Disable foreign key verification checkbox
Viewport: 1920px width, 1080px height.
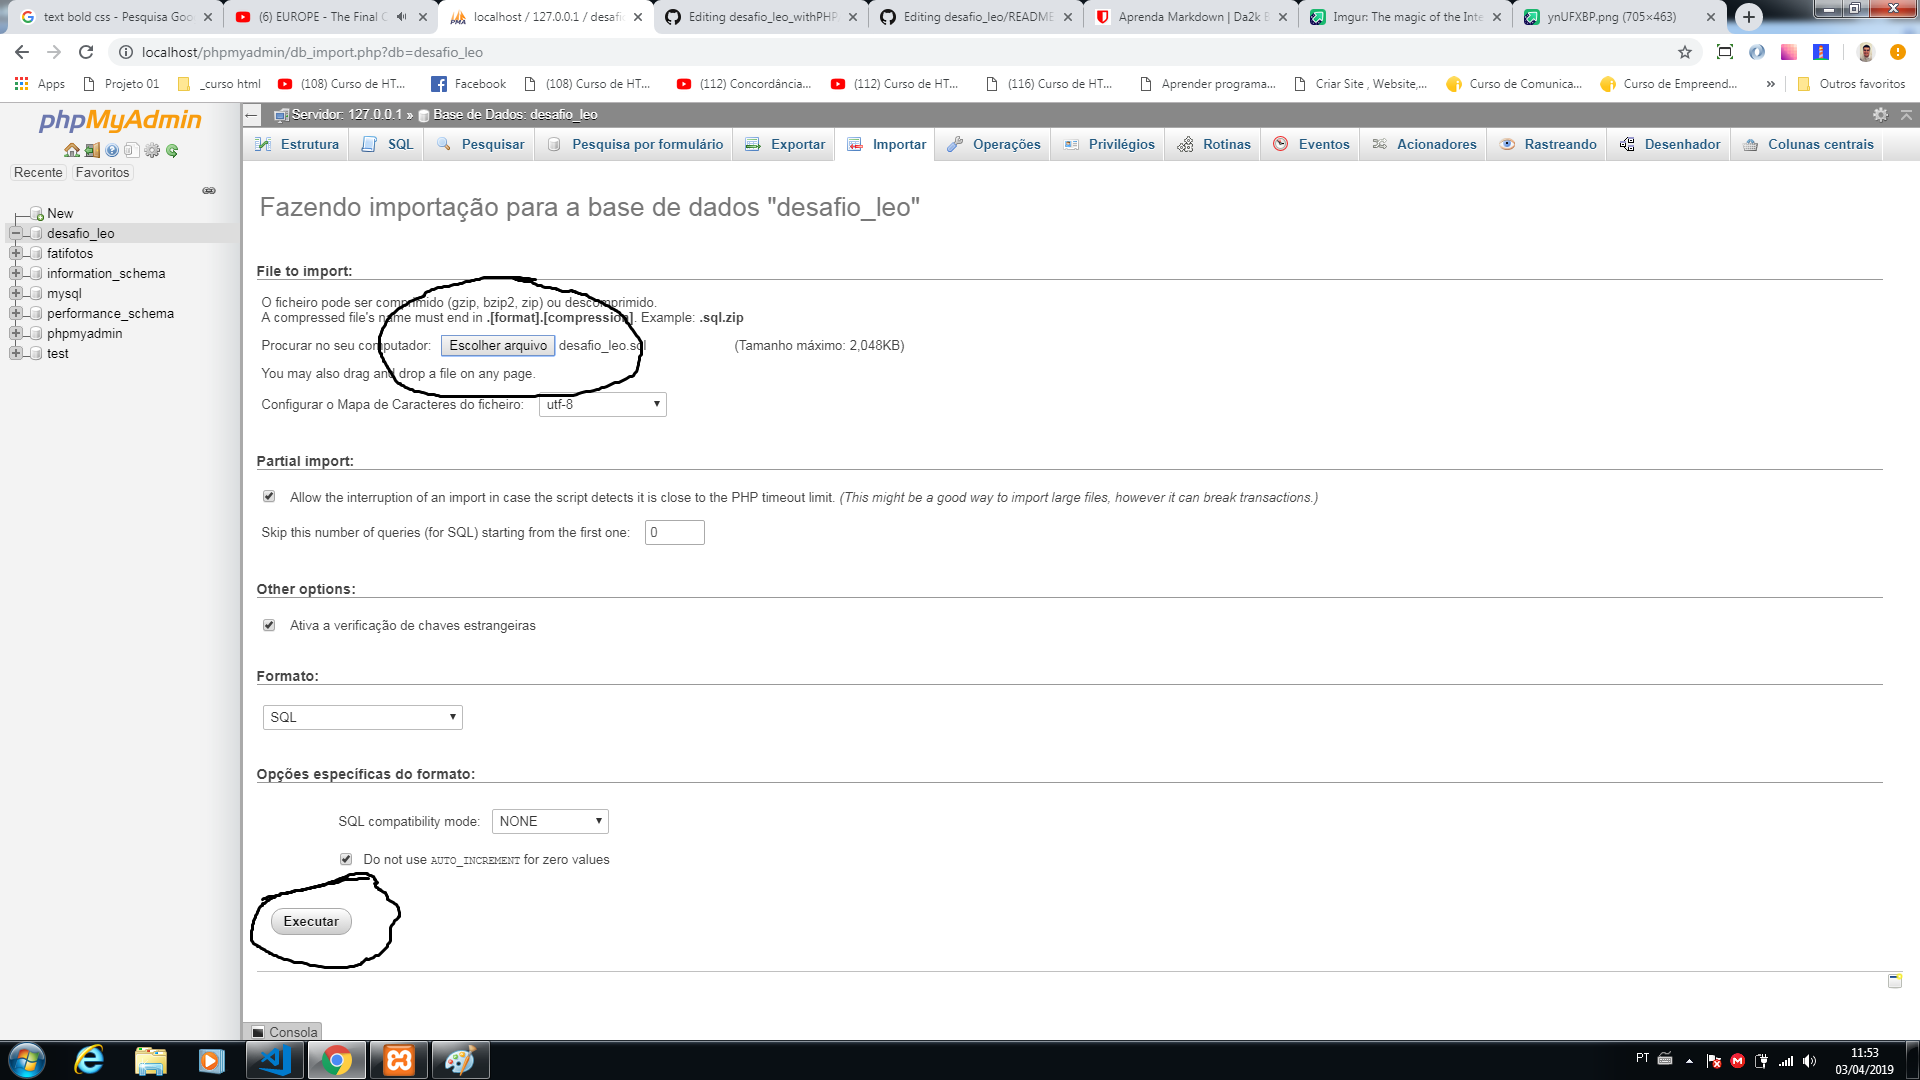pos(269,625)
